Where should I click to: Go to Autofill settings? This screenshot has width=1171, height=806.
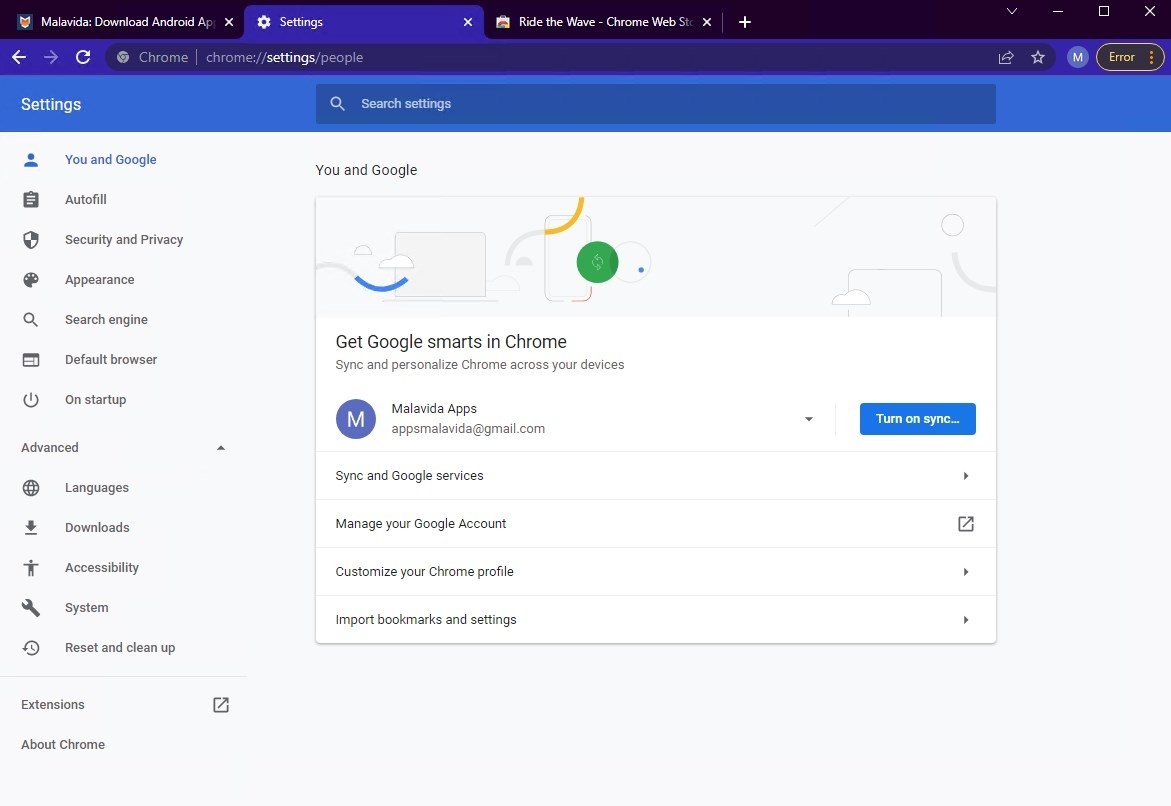(86, 199)
